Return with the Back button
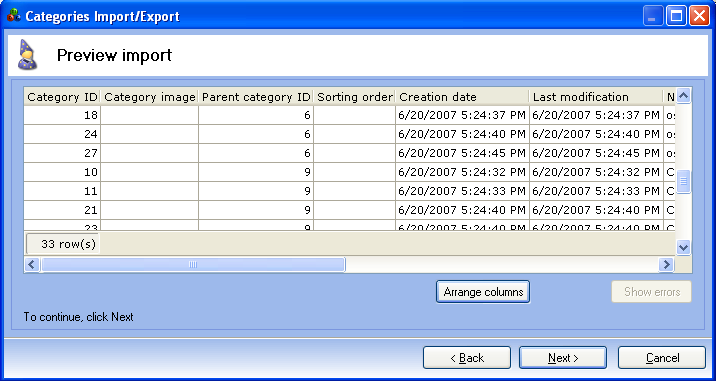Image resolution: width=716 pixels, height=381 pixels. coord(467,358)
